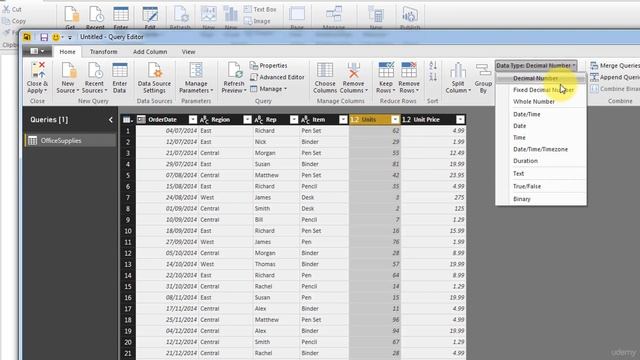This screenshot has width=640, height=360.
Task: Open Region column filter dropdown
Action: point(247,119)
